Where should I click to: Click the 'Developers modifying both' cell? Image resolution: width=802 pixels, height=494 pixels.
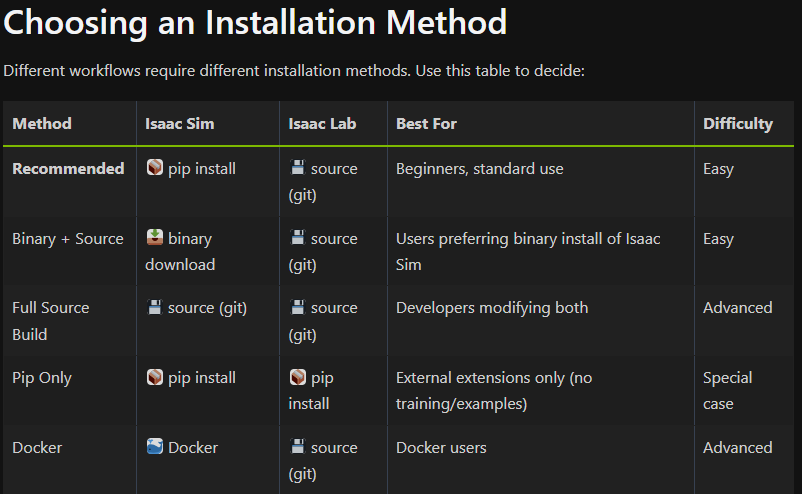pyautogui.click(x=492, y=308)
